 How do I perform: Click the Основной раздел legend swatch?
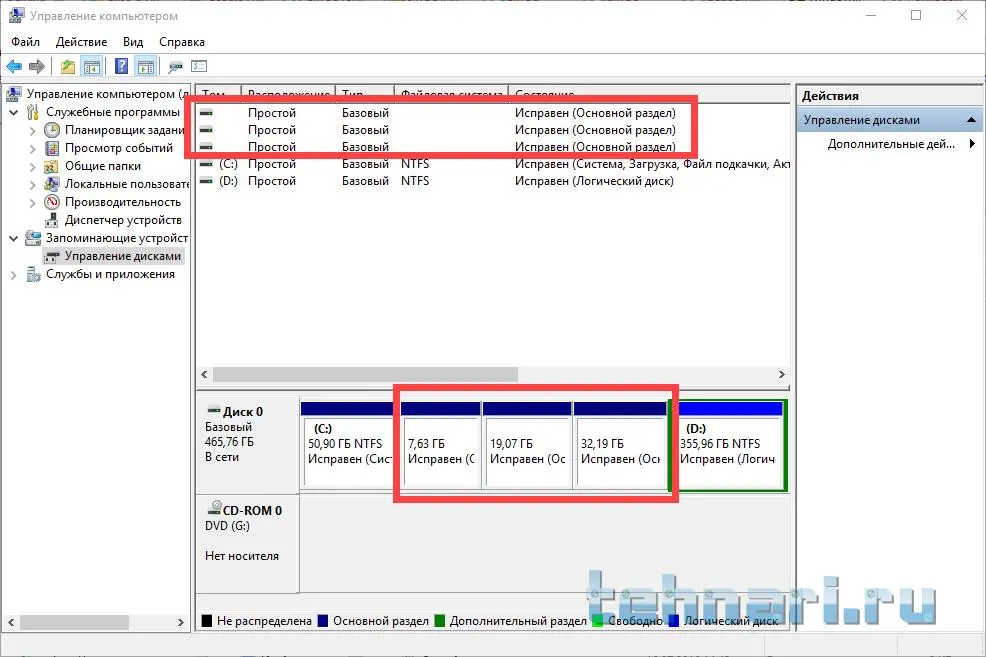(323, 621)
